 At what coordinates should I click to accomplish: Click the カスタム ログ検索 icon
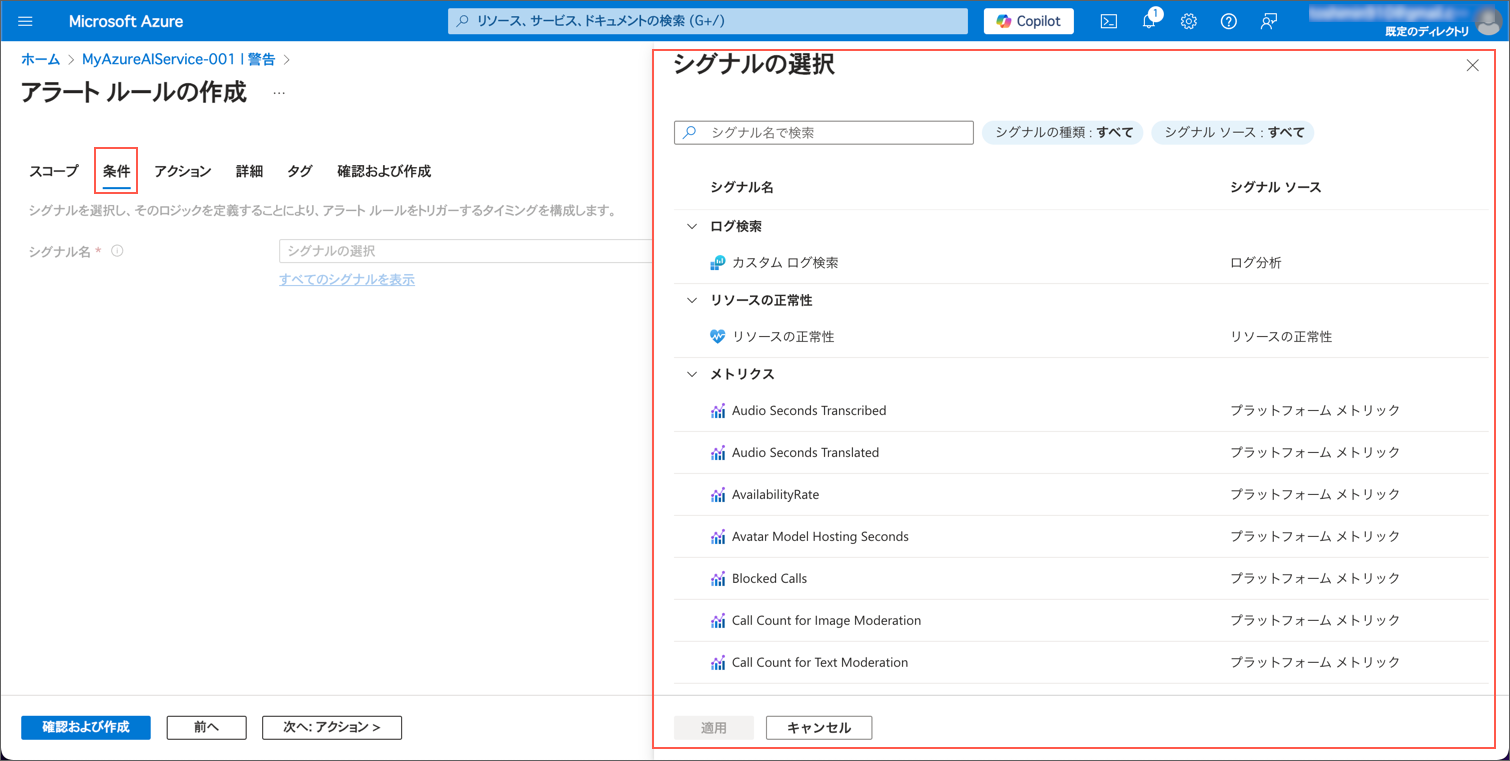pos(717,263)
